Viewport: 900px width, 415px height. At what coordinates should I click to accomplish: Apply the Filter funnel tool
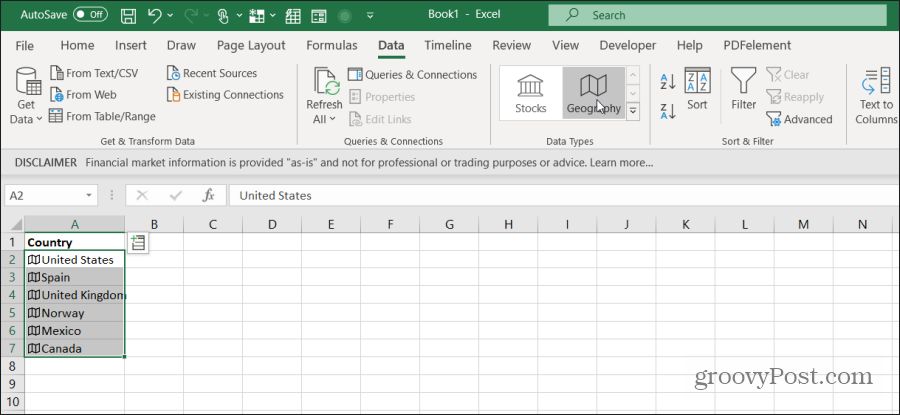tap(743, 89)
